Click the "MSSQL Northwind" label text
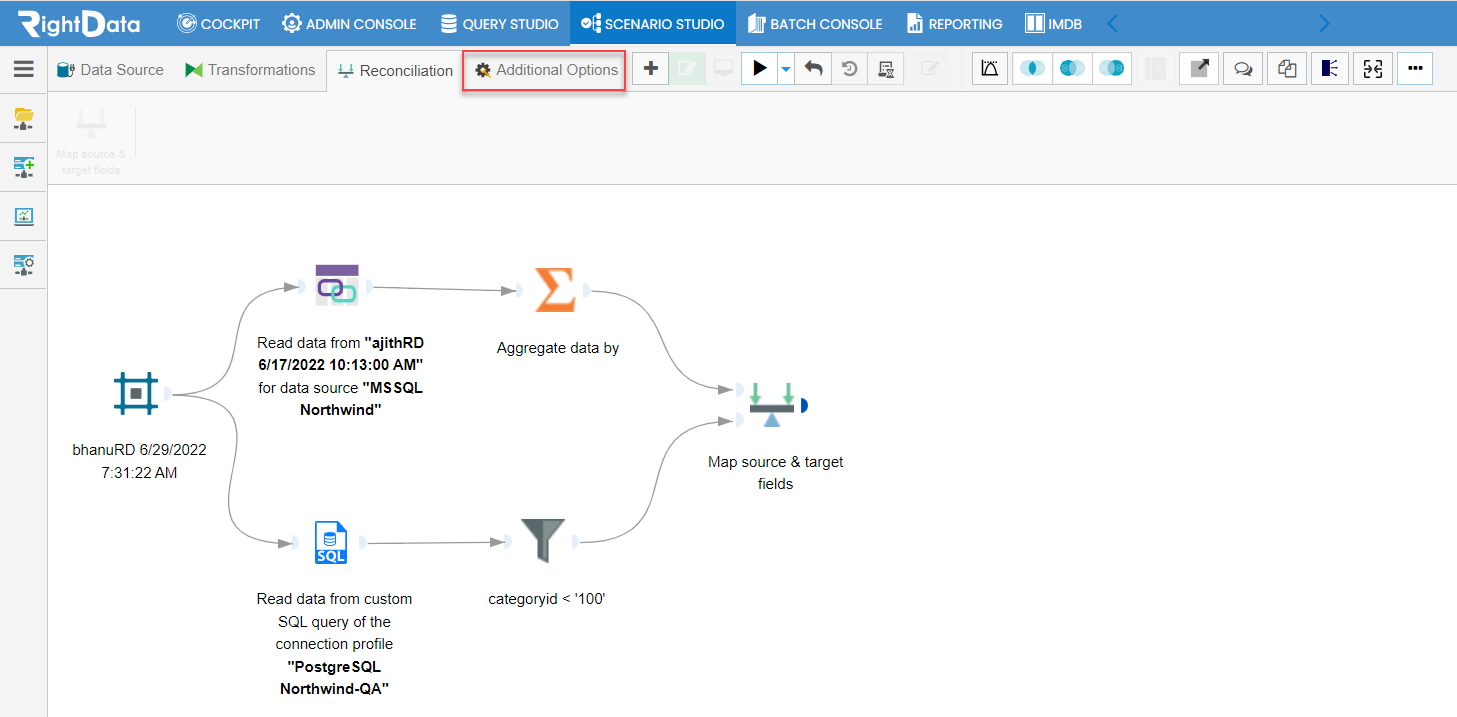1457x717 pixels. point(361,398)
